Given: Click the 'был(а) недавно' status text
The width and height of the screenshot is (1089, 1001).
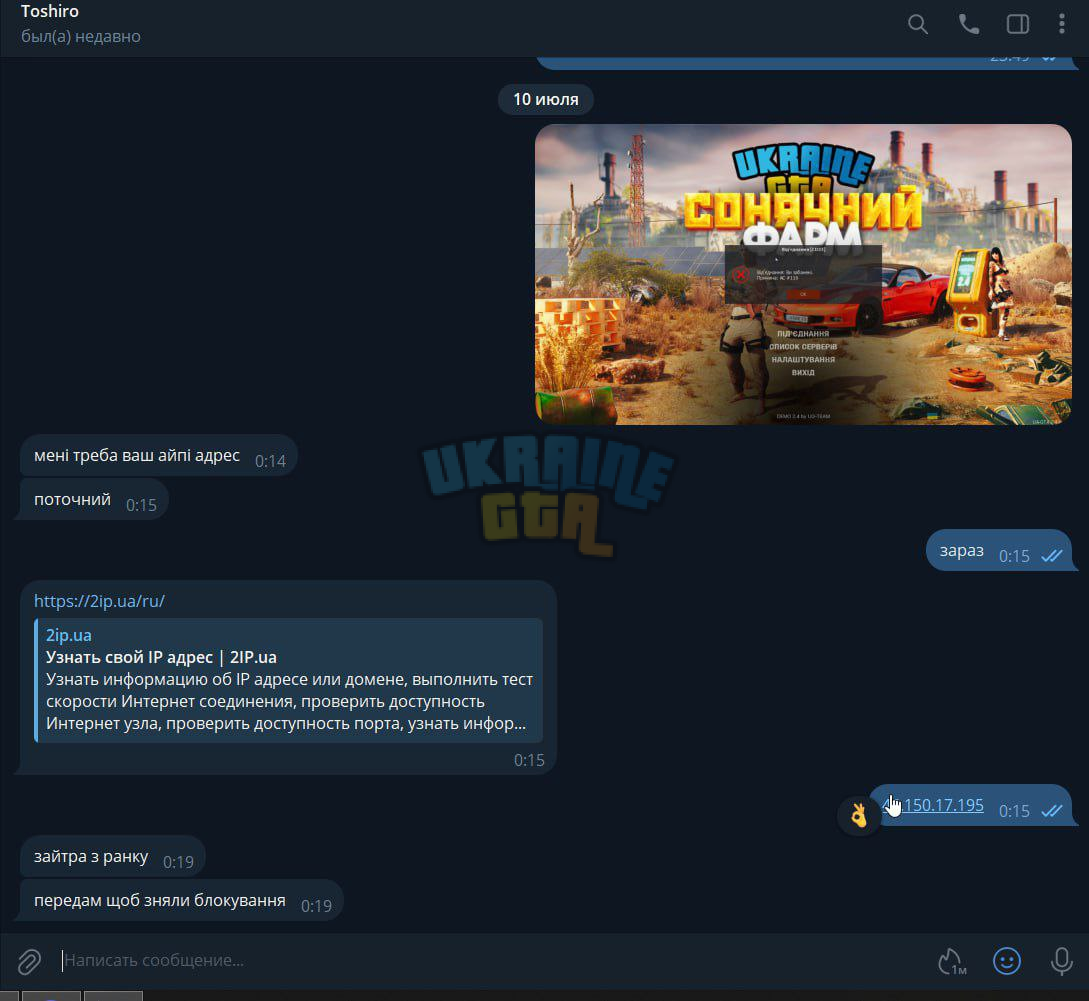Looking at the screenshot, I should coord(81,36).
